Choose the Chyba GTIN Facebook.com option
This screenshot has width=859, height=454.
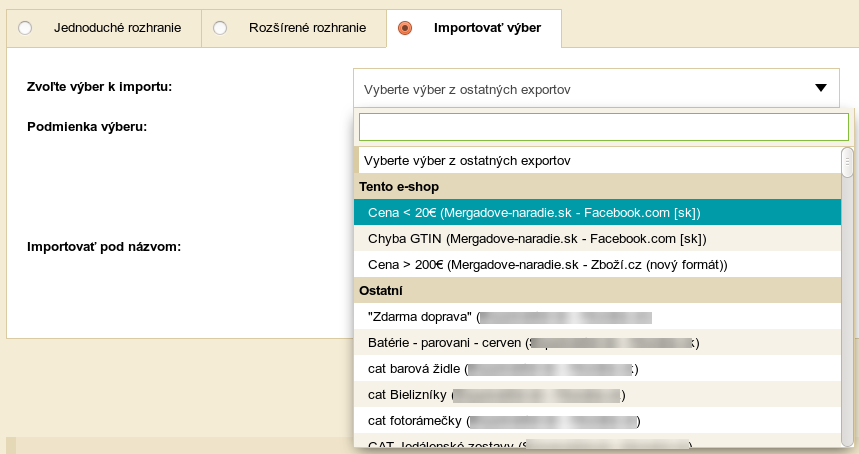[x=537, y=238]
